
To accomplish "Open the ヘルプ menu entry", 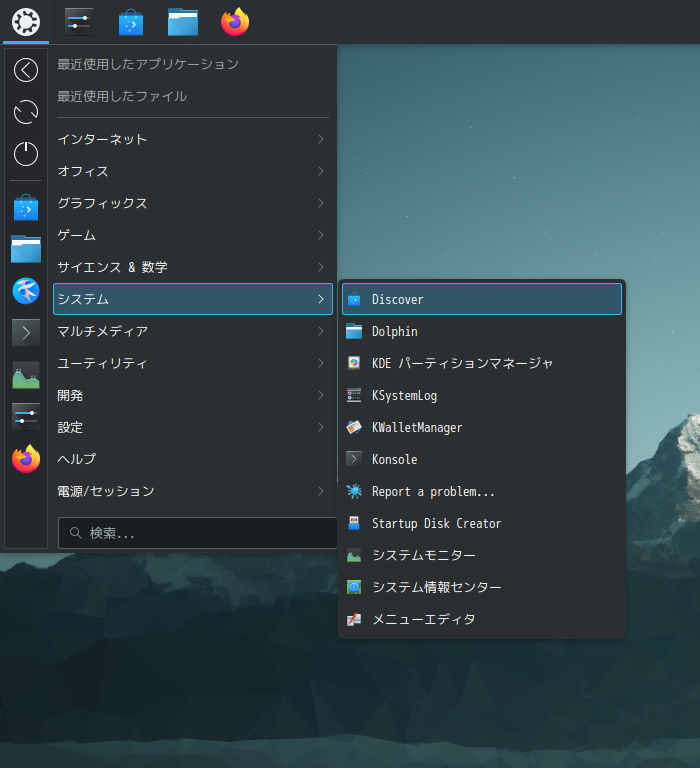I will (x=193, y=459).
